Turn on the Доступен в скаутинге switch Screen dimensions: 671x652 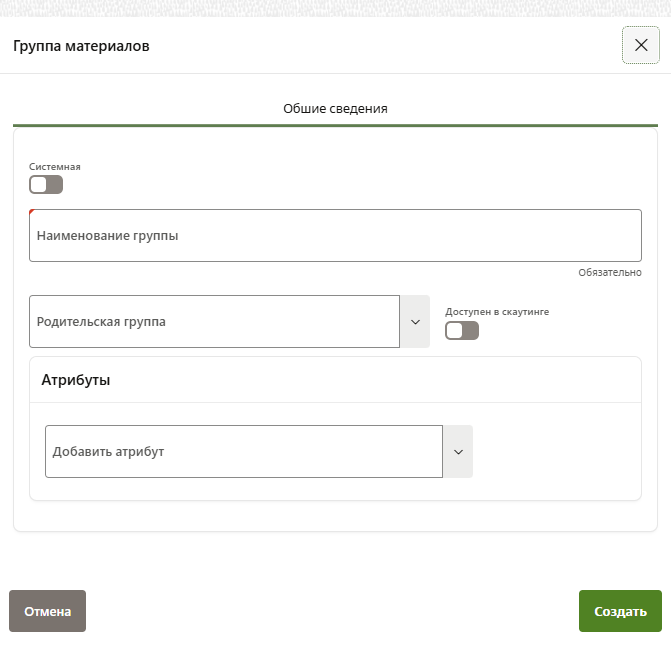[462, 330]
